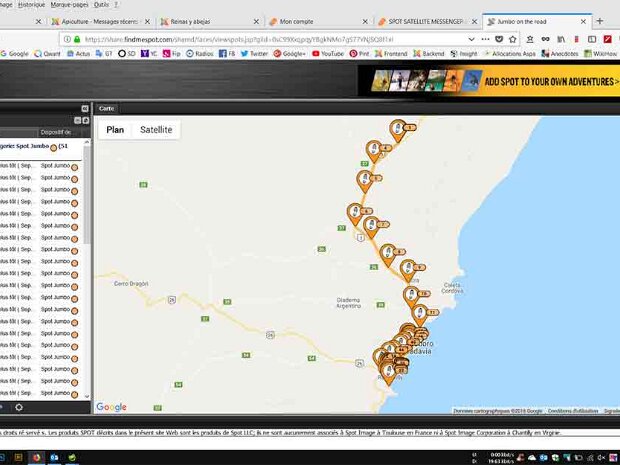Save the page to Pocket
This screenshot has height=465, width=620.
[x=499, y=39]
